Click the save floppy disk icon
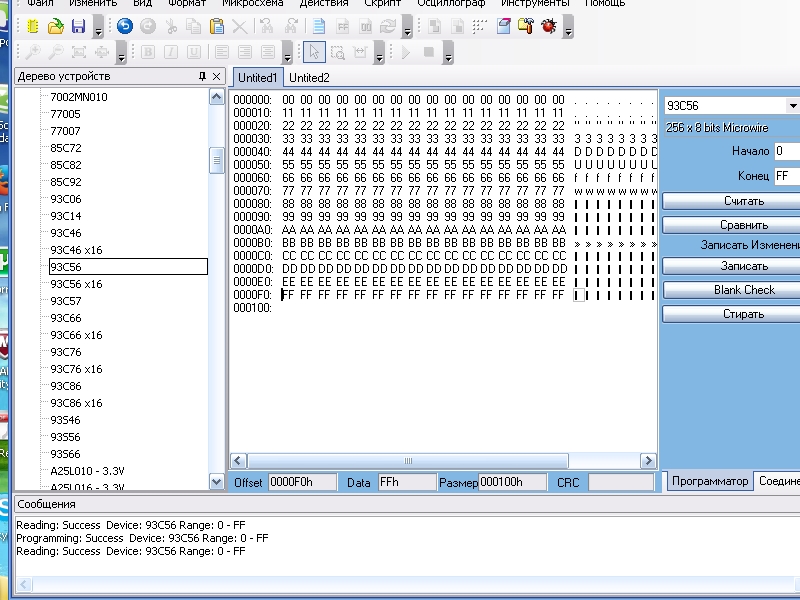Viewport: 800px width, 600px height. pyautogui.click(x=78, y=27)
